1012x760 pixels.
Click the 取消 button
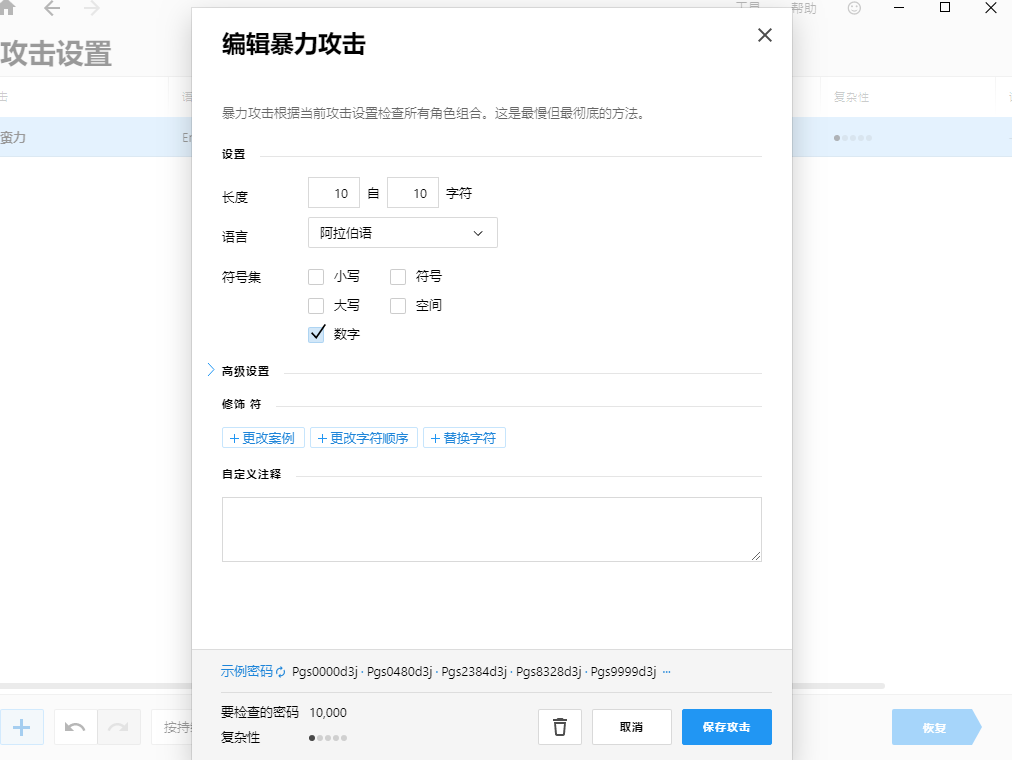(x=632, y=727)
